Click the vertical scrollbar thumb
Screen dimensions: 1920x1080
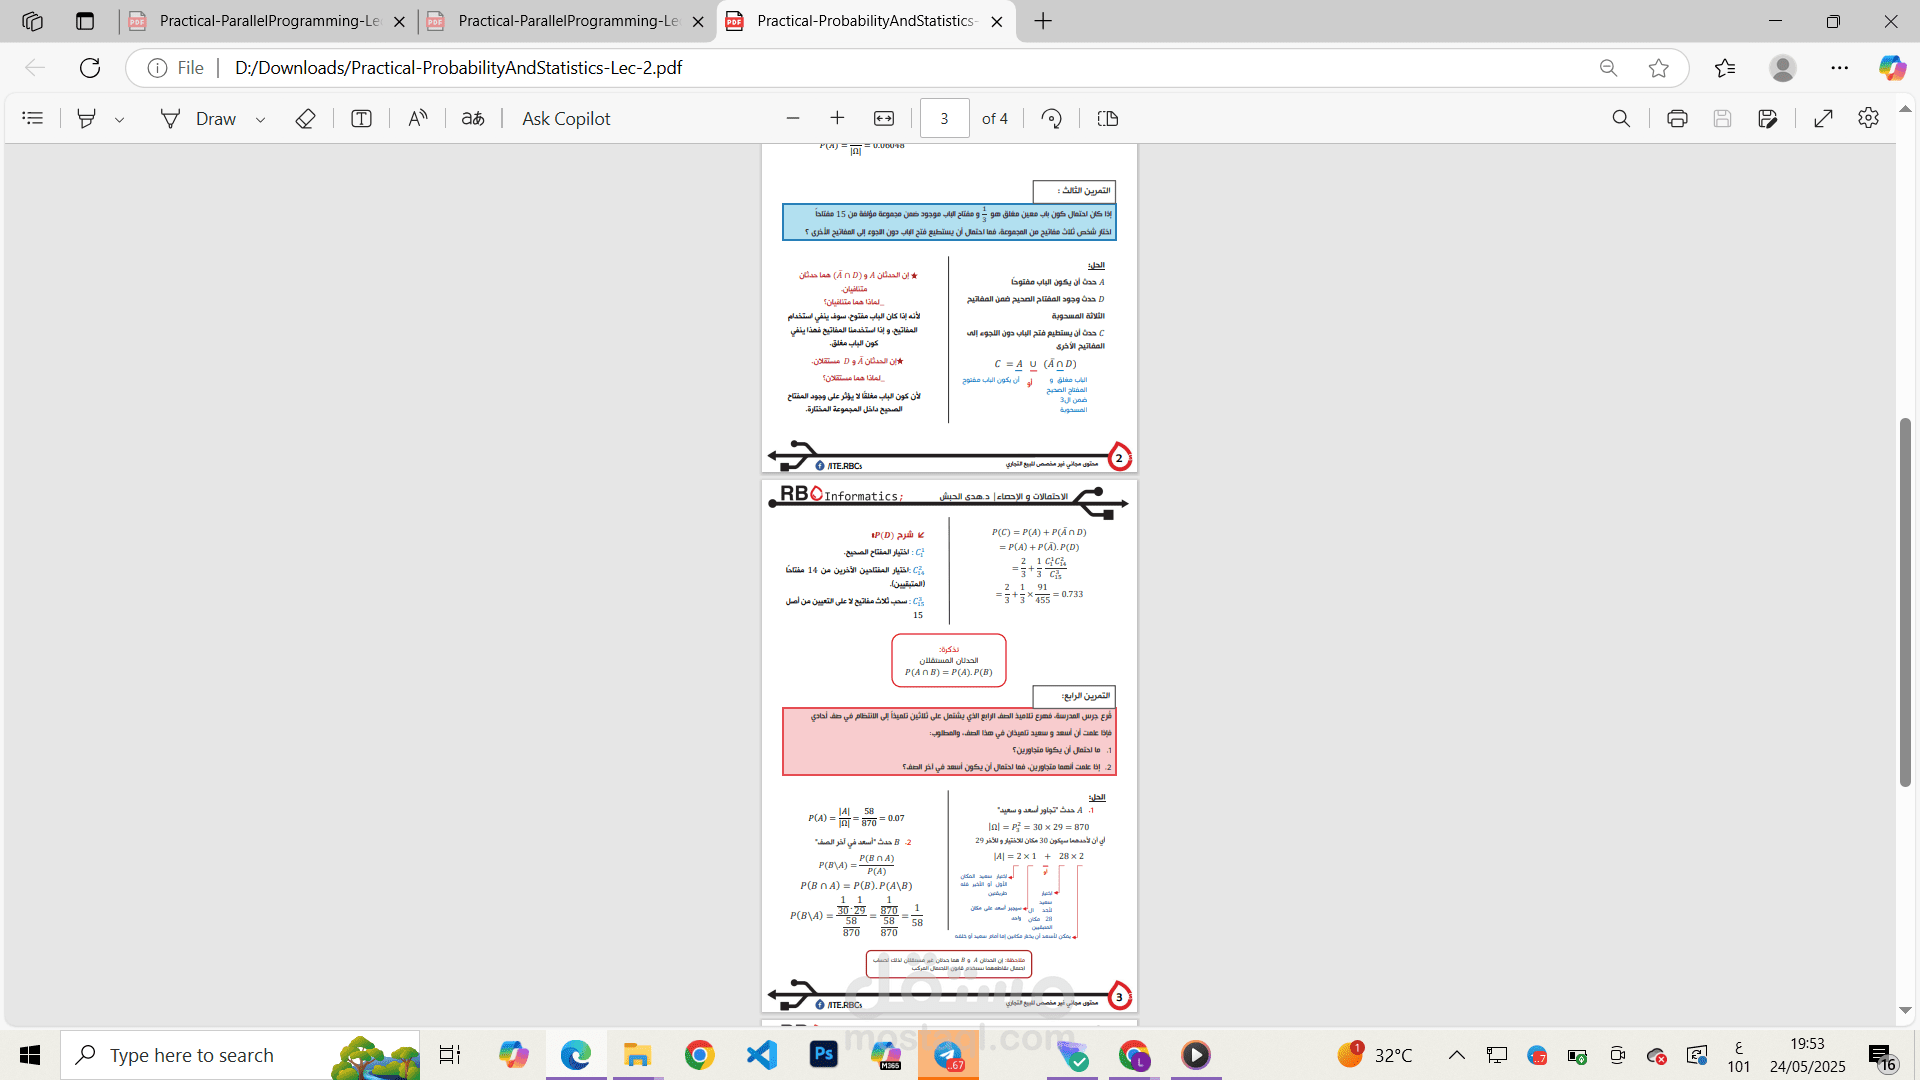1905,602
